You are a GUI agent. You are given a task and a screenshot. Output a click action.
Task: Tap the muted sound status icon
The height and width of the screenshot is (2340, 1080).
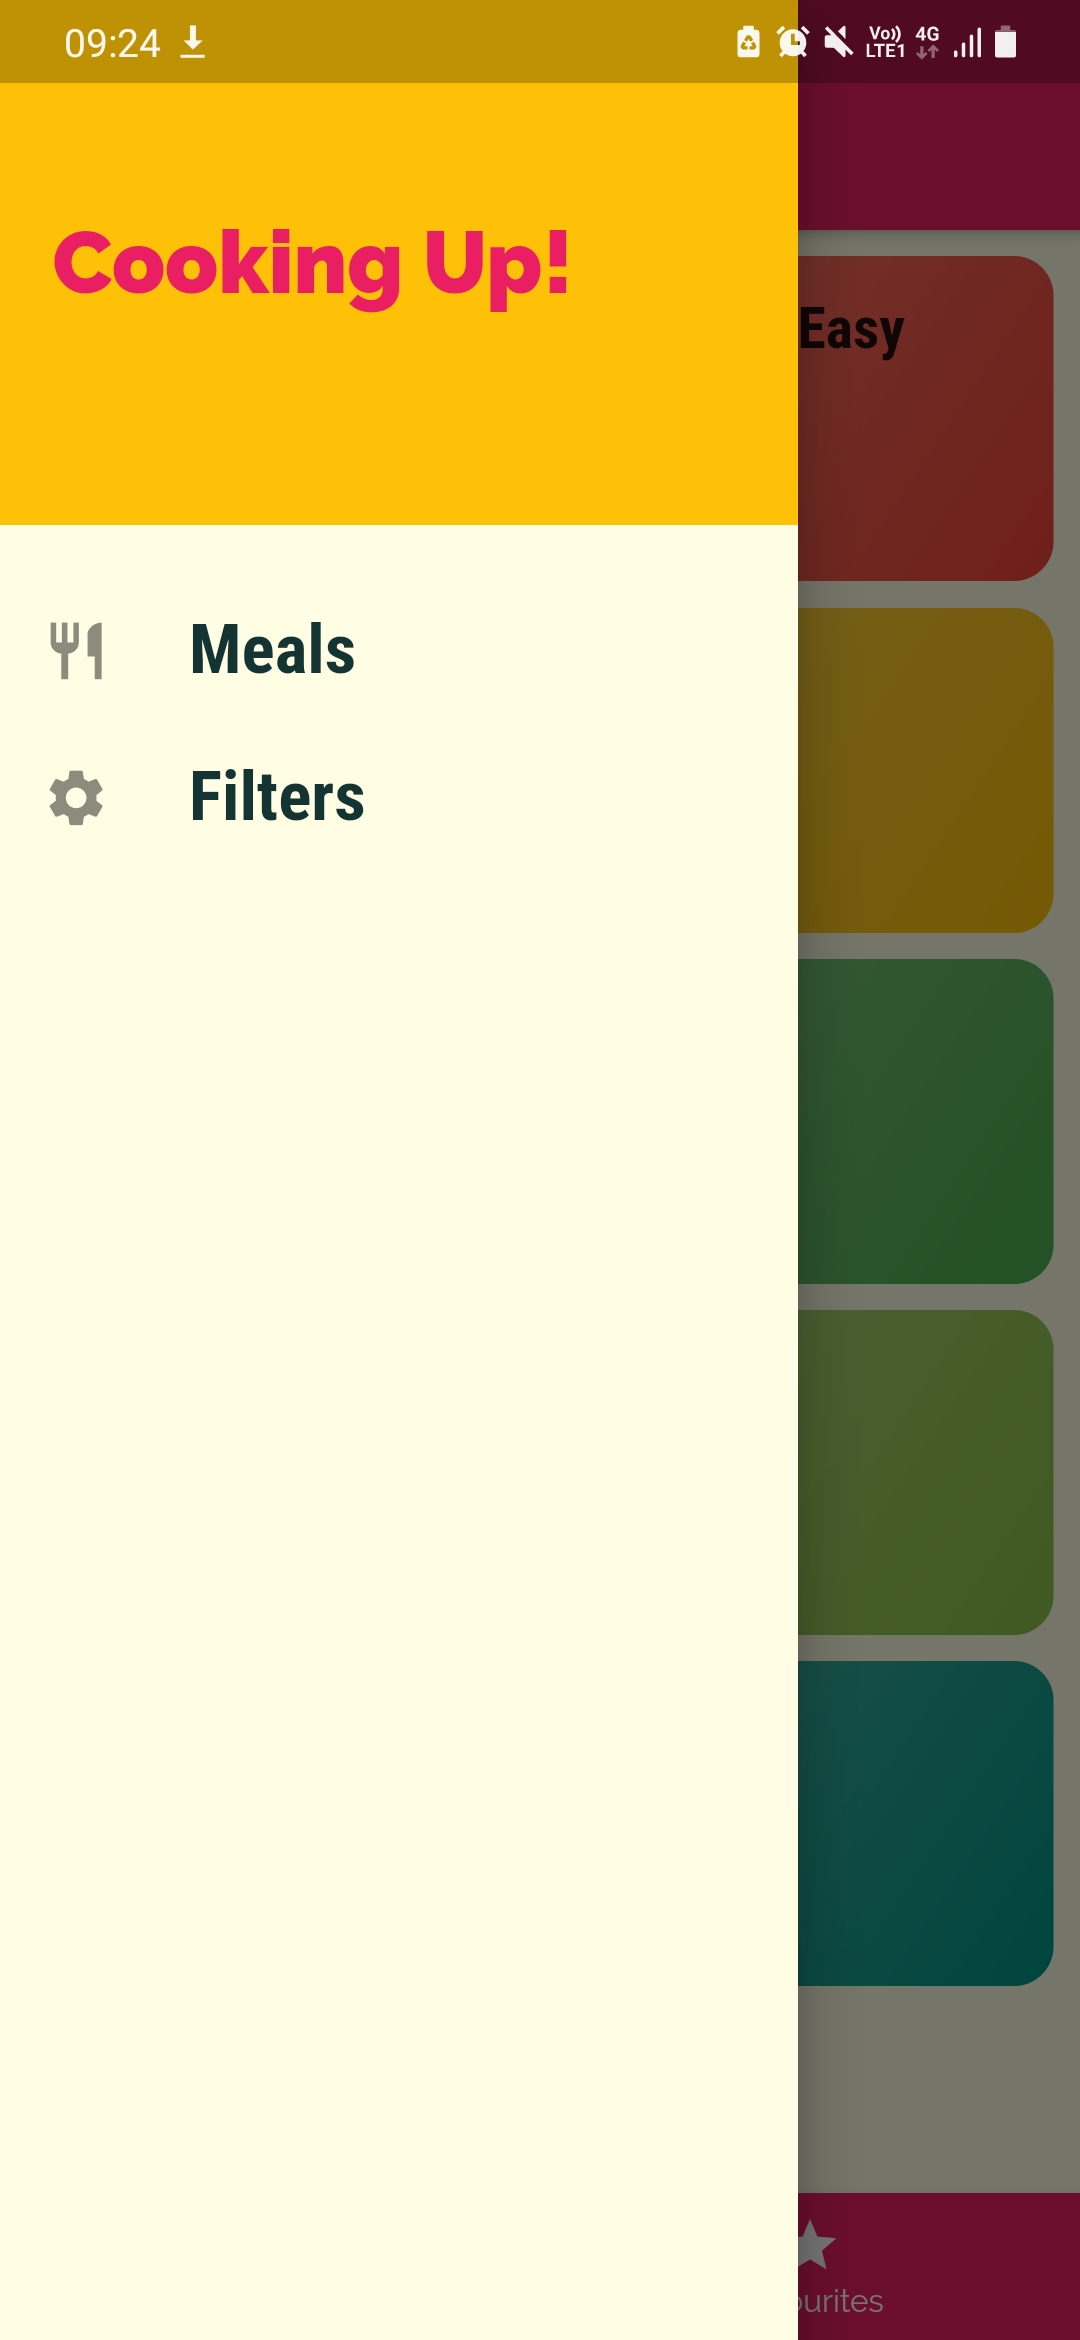click(x=838, y=42)
